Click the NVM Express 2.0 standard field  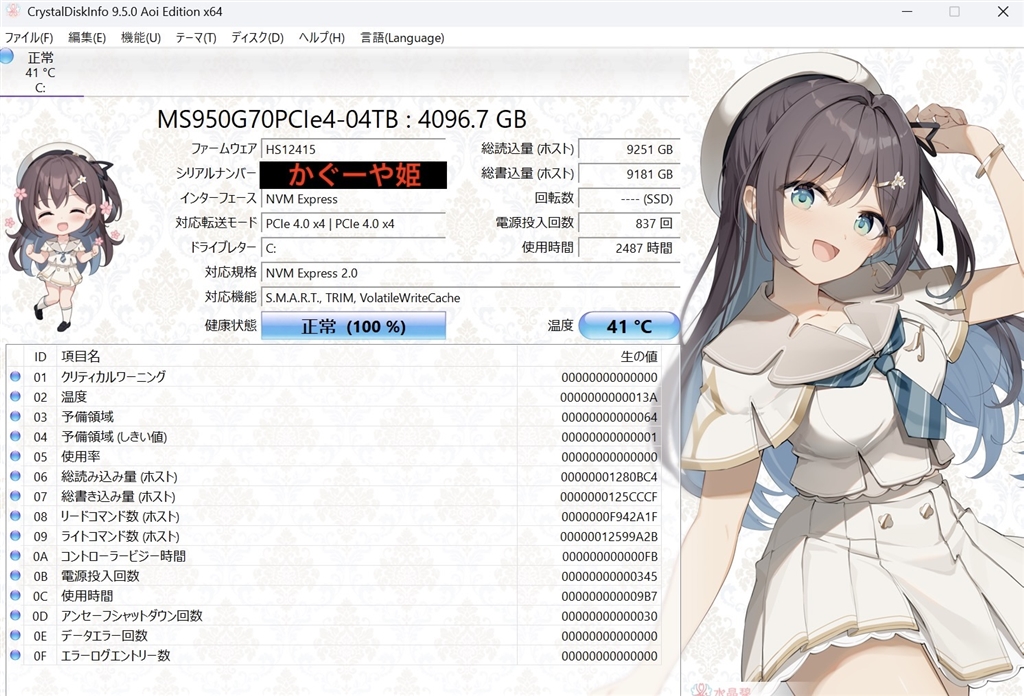[x=470, y=273]
